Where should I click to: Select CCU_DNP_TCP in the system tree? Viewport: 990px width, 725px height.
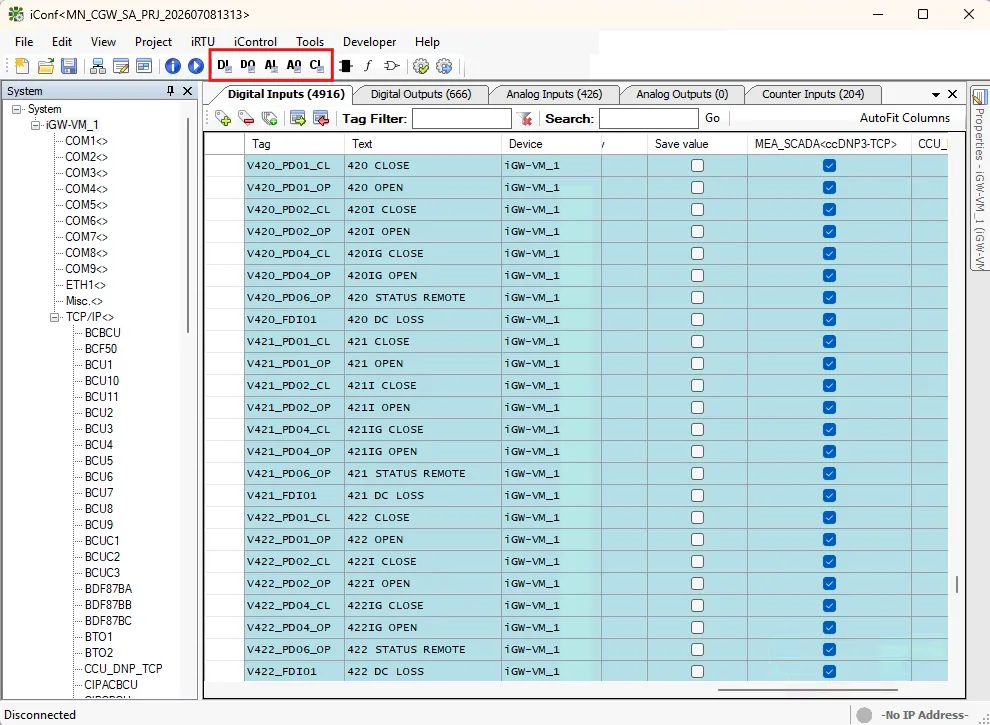123,669
